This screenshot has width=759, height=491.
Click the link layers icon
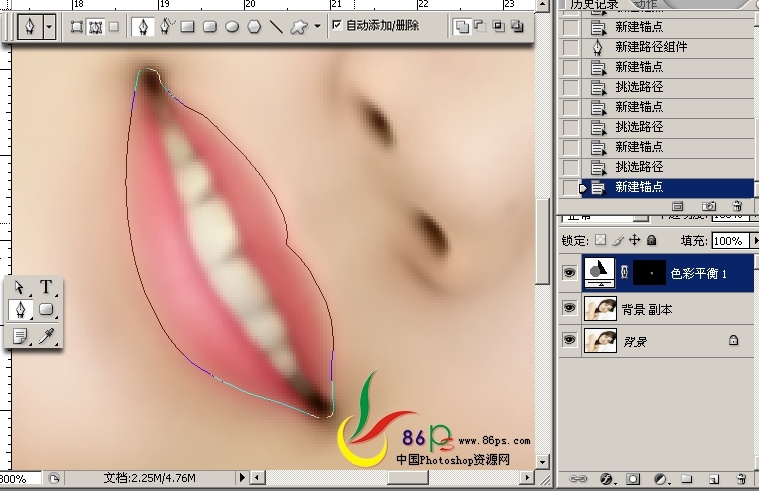click(578, 479)
